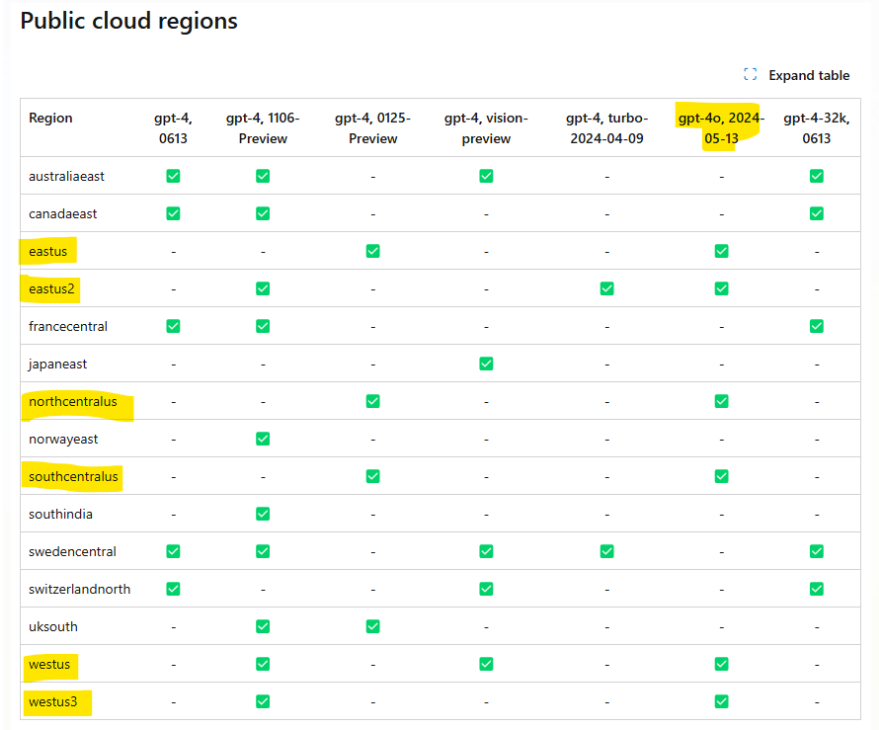The image size is (879, 730).
Task: Click the Public cloud regions heading
Action: click(x=129, y=21)
